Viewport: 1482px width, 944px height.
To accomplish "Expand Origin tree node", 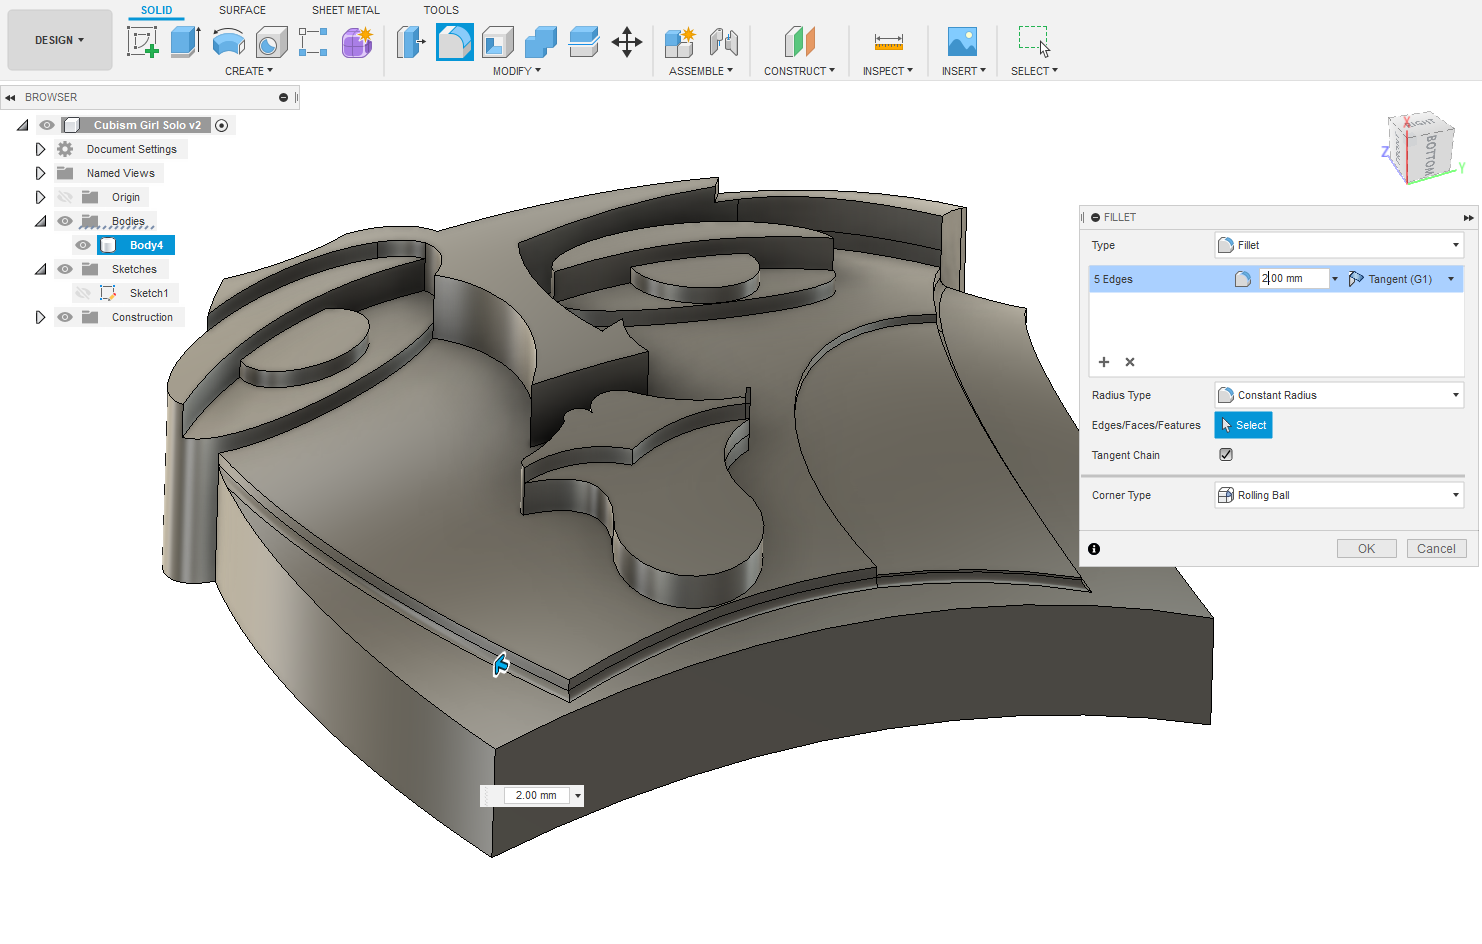I will click(40, 197).
